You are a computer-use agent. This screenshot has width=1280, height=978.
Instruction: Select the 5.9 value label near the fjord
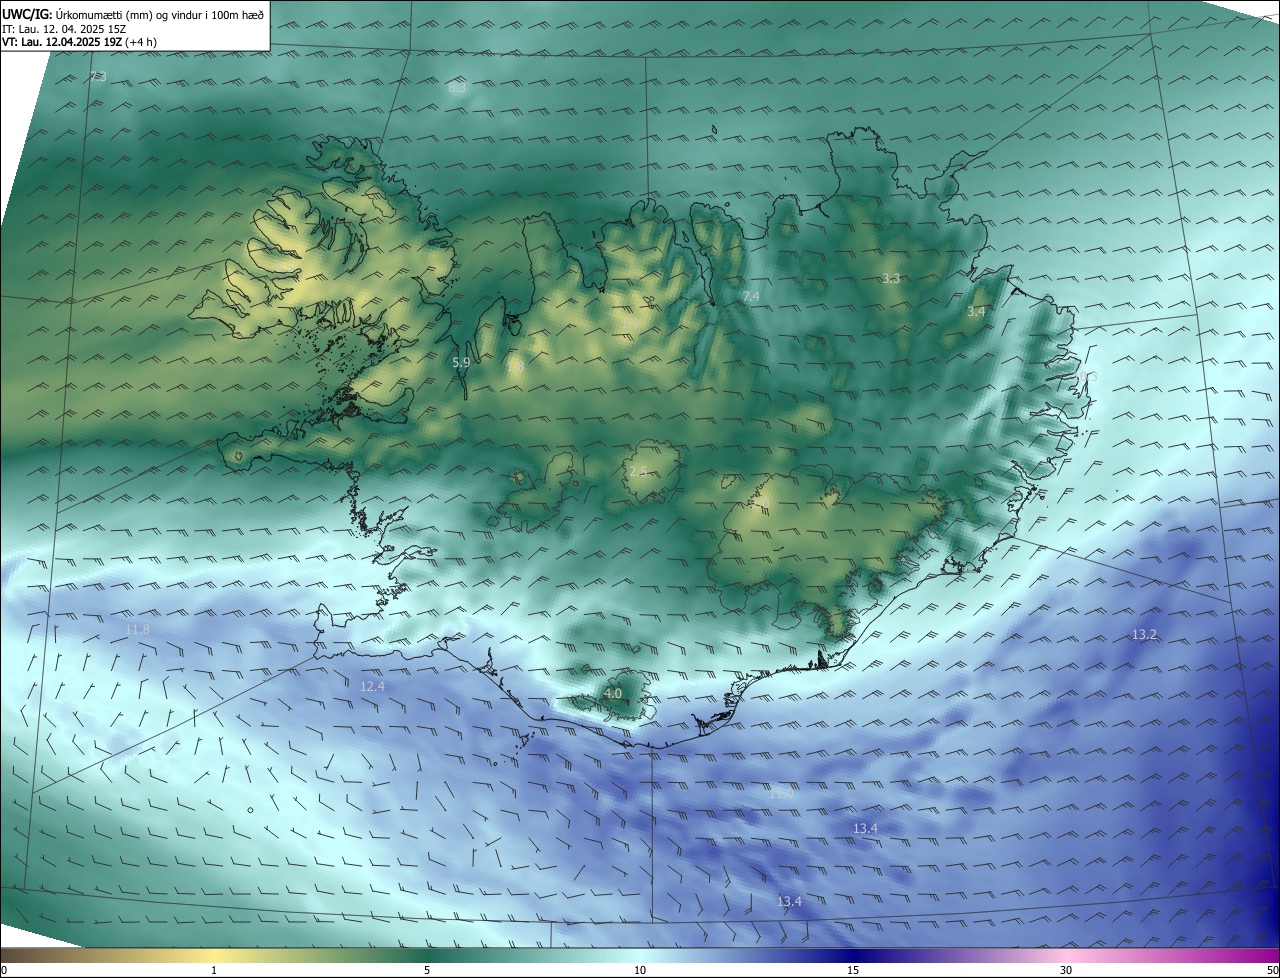click(461, 363)
